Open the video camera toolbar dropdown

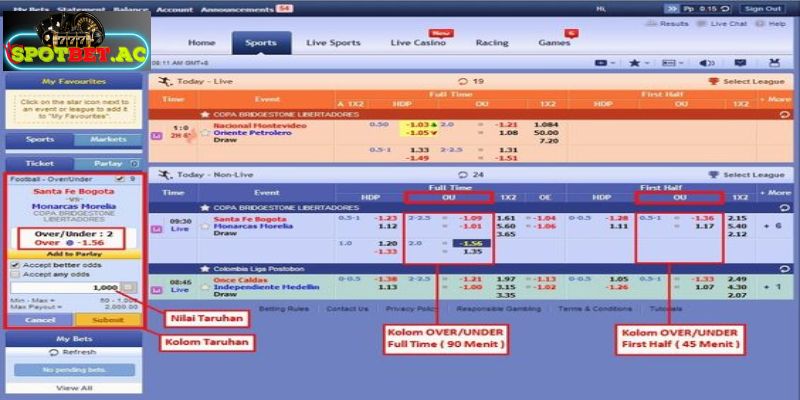pos(605,63)
